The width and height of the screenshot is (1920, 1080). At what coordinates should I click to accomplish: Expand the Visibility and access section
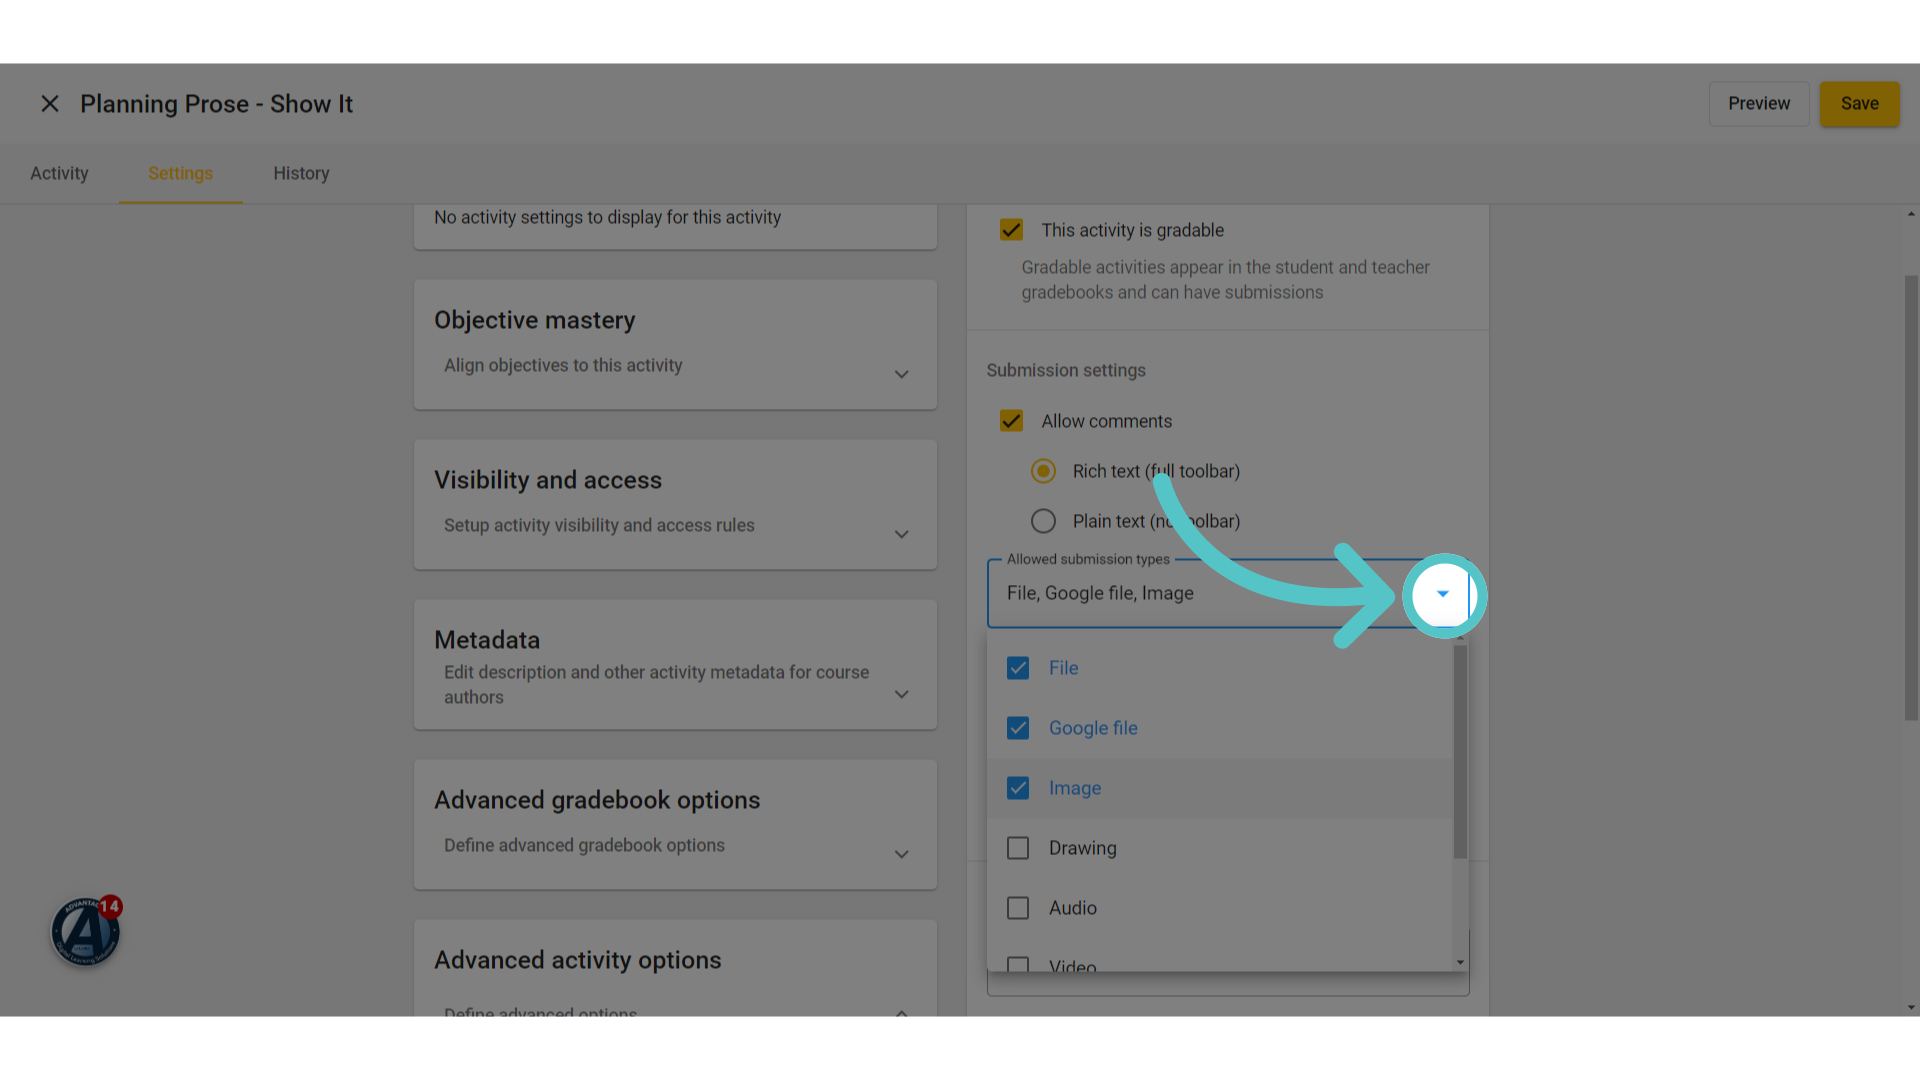tap(901, 534)
